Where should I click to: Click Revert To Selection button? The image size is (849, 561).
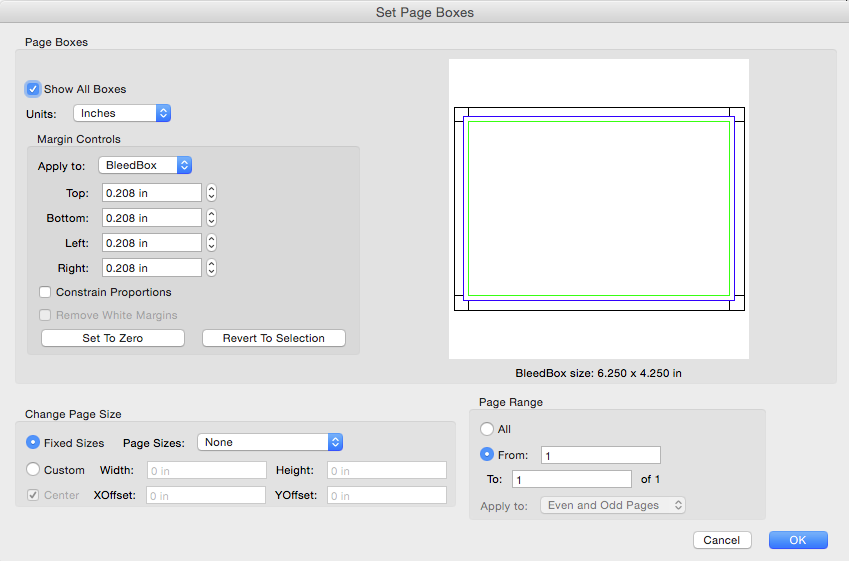273,338
